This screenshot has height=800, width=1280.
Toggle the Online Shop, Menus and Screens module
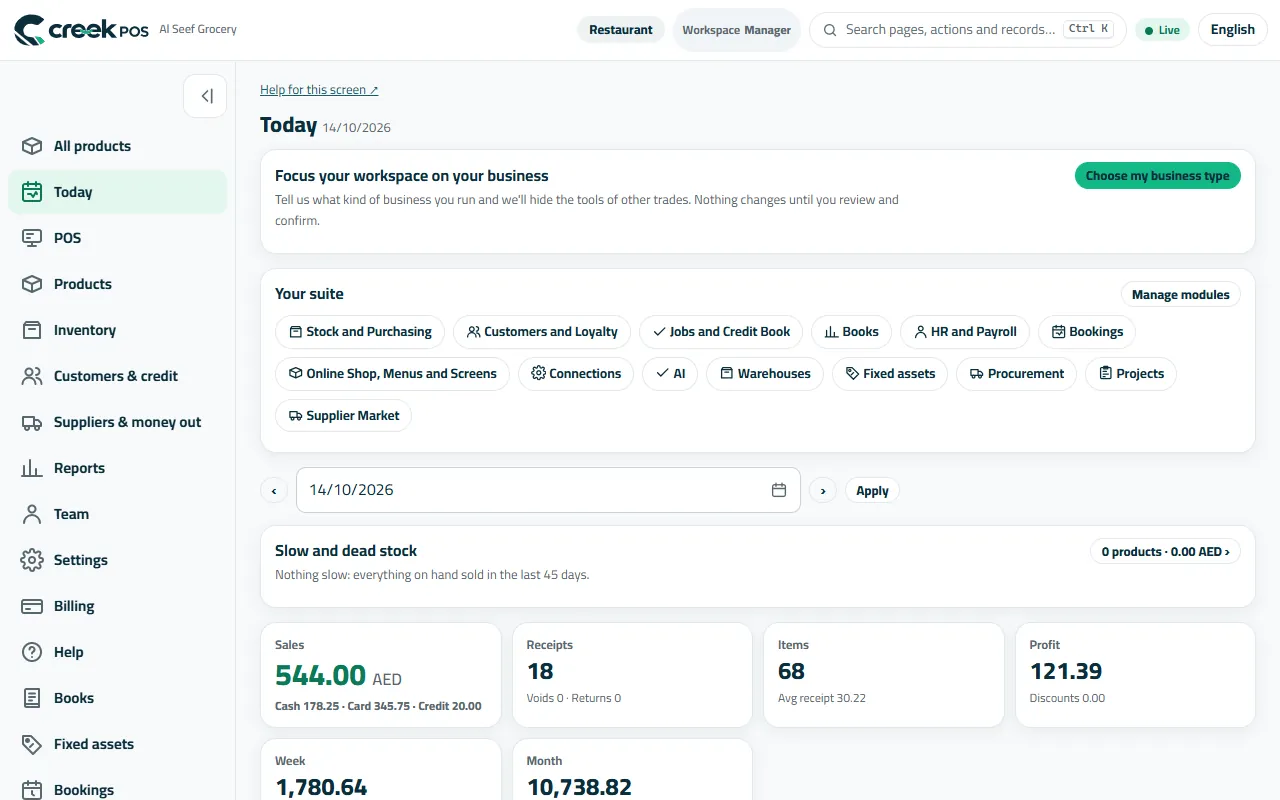coord(392,374)
